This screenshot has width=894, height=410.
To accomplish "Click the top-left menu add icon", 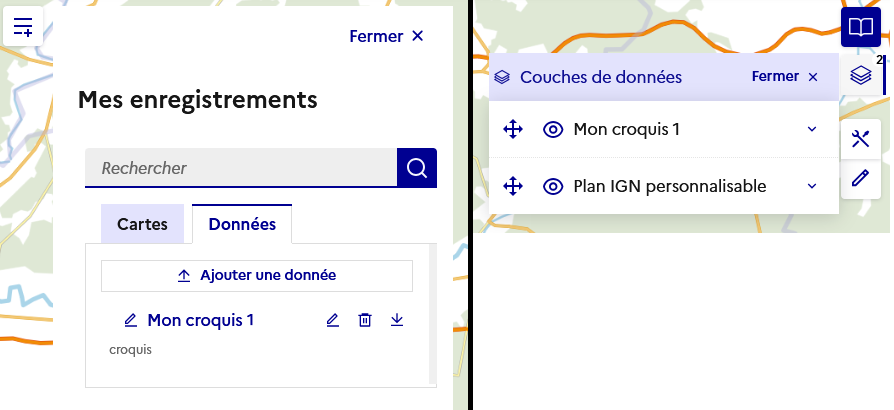I will tap(23, 27).
